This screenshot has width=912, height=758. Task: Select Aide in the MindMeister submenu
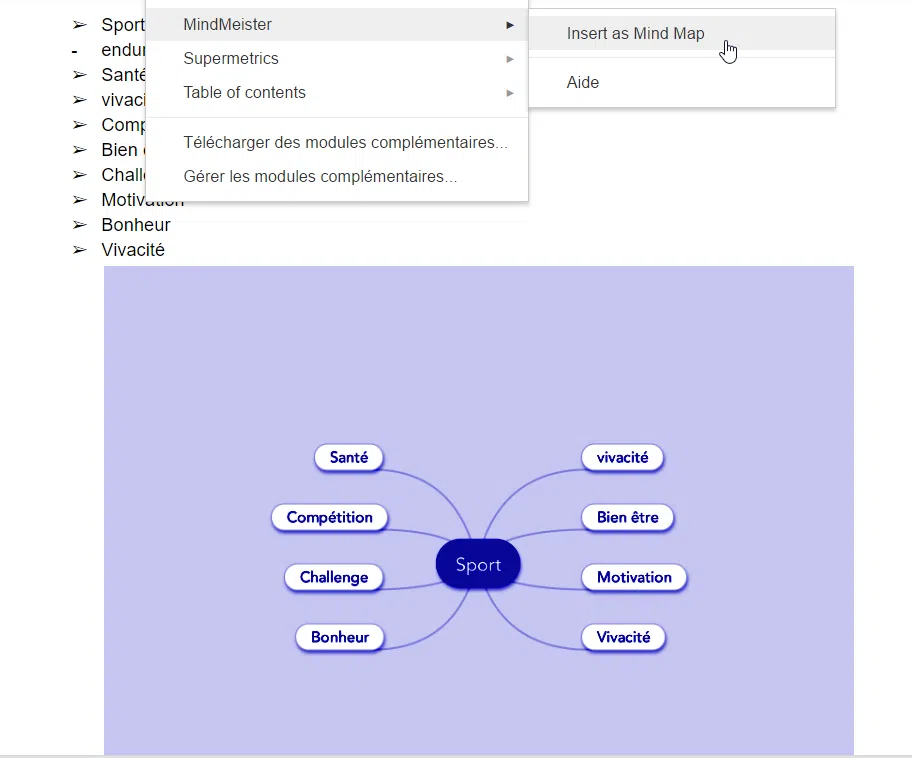click(x=682, y=83)
